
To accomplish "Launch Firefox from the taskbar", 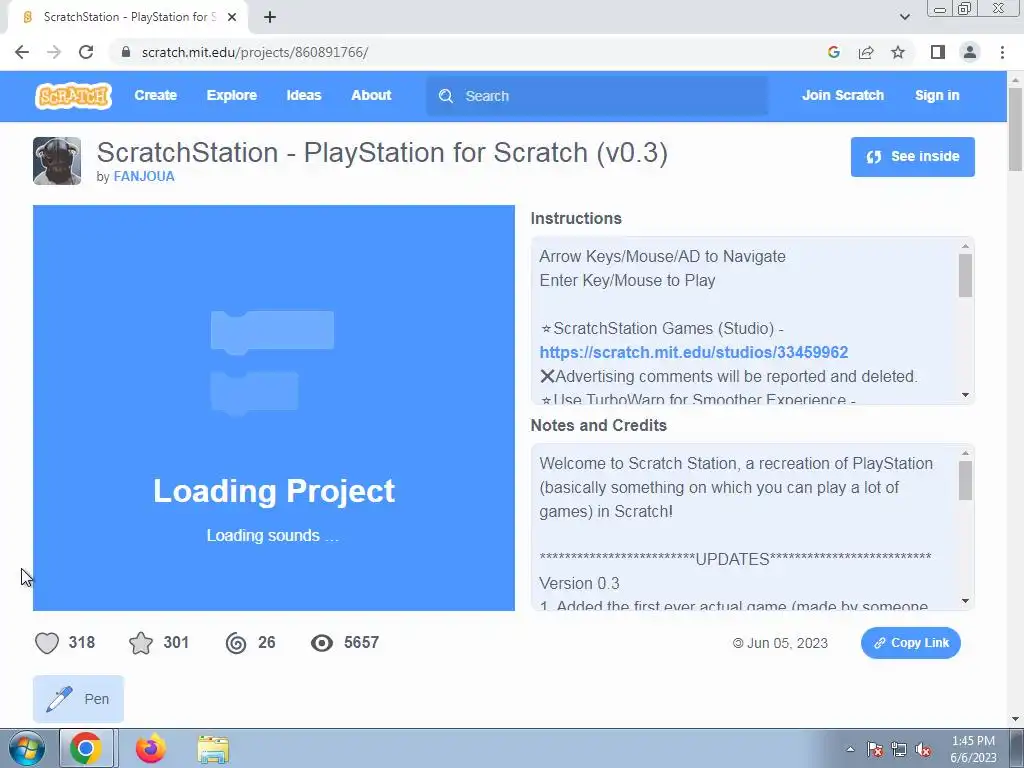I will pos(151,748).
